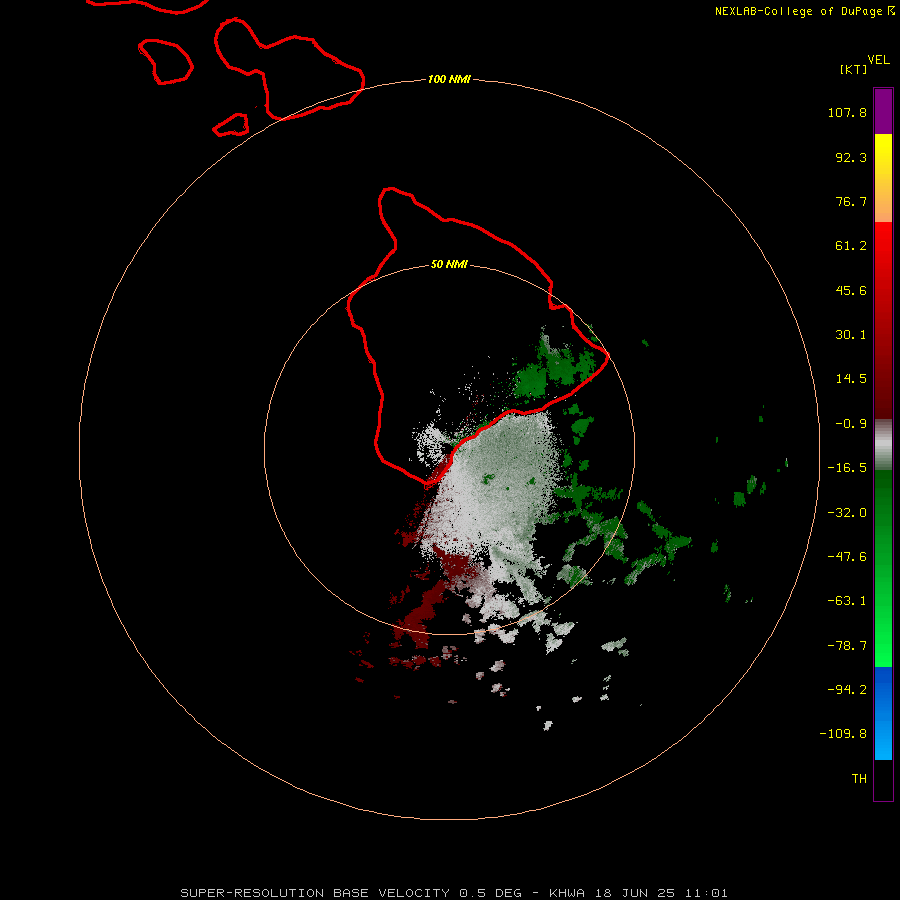Click the -16.5 legend value
This screenshot has width=900, height=900.
847,468
